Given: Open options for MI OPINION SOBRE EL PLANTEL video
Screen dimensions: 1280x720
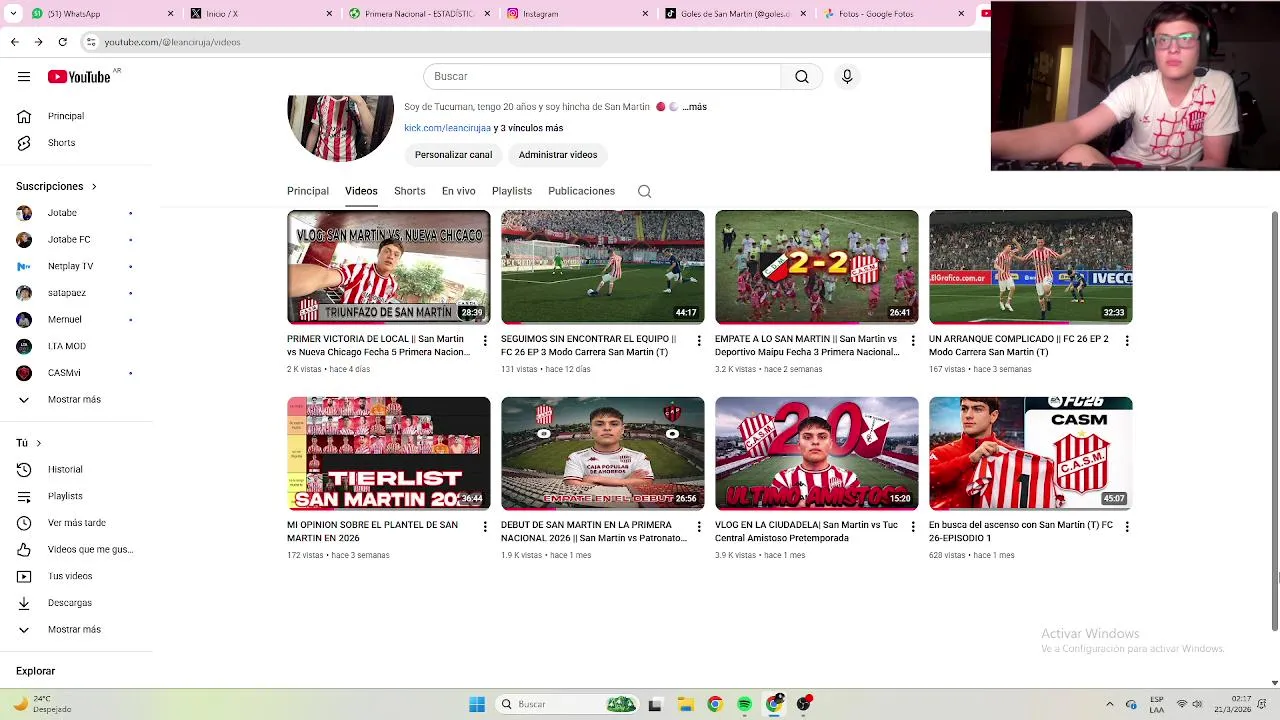Looking at the screenshot, I should click(x=485, y=527).
